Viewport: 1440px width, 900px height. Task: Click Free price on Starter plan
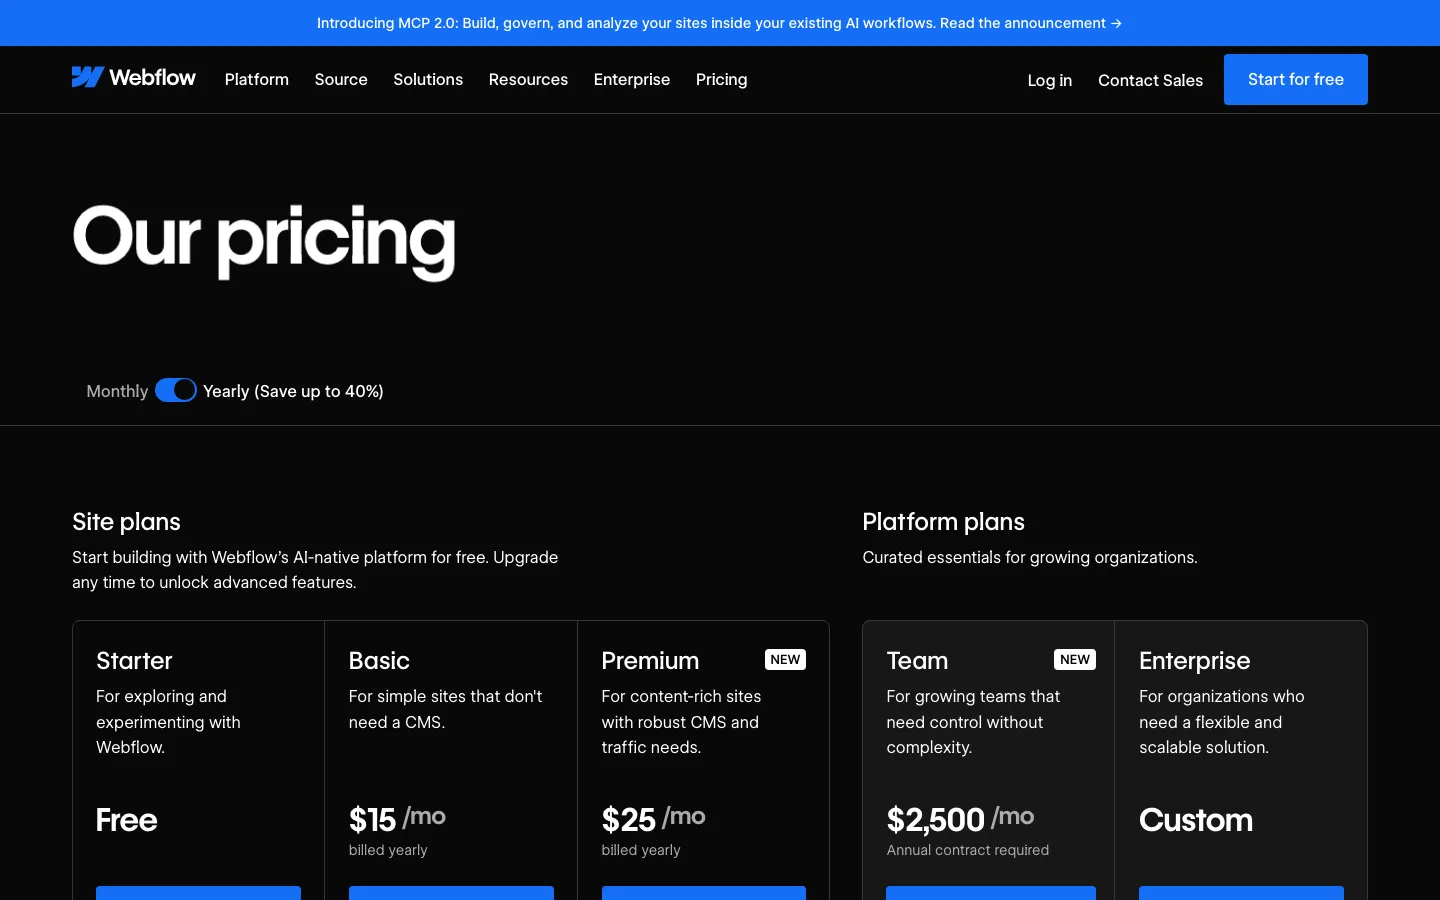(x=127, y=820)
